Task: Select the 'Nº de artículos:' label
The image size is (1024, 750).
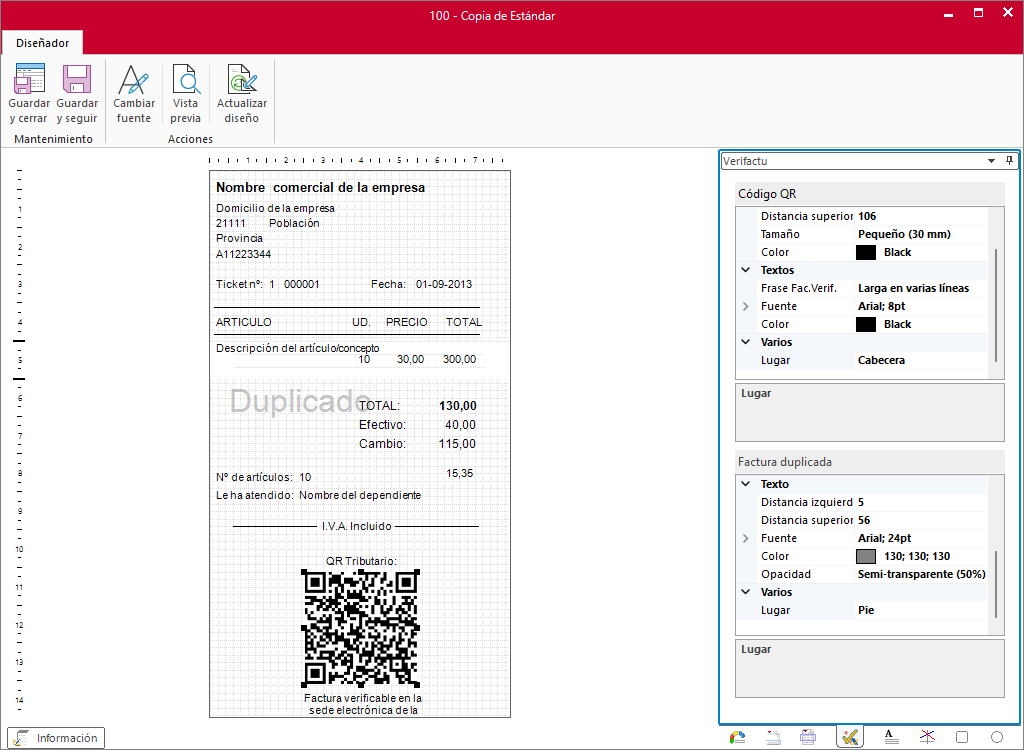Action: click(255, 478)
